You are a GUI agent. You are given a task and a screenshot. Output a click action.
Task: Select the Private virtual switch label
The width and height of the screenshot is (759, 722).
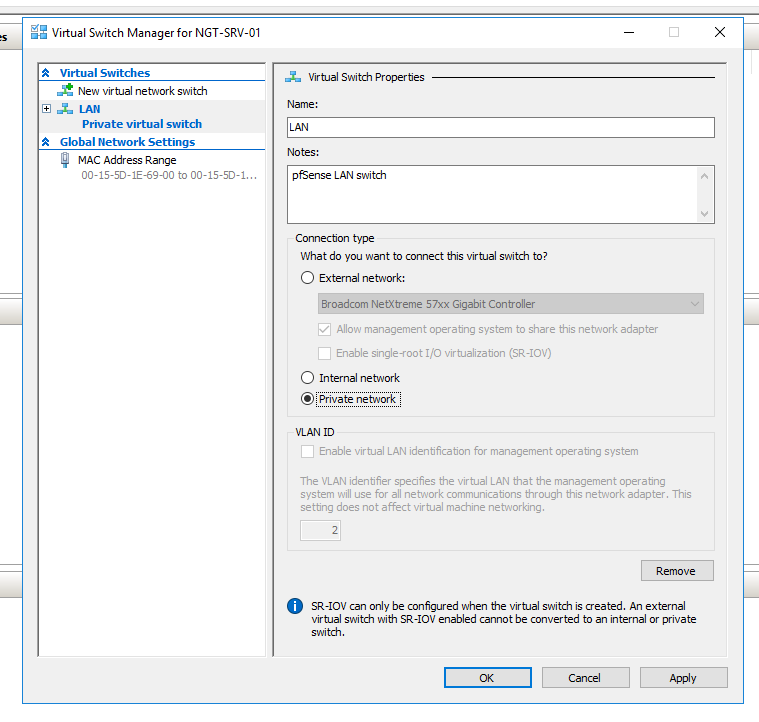tap(142, 124)
